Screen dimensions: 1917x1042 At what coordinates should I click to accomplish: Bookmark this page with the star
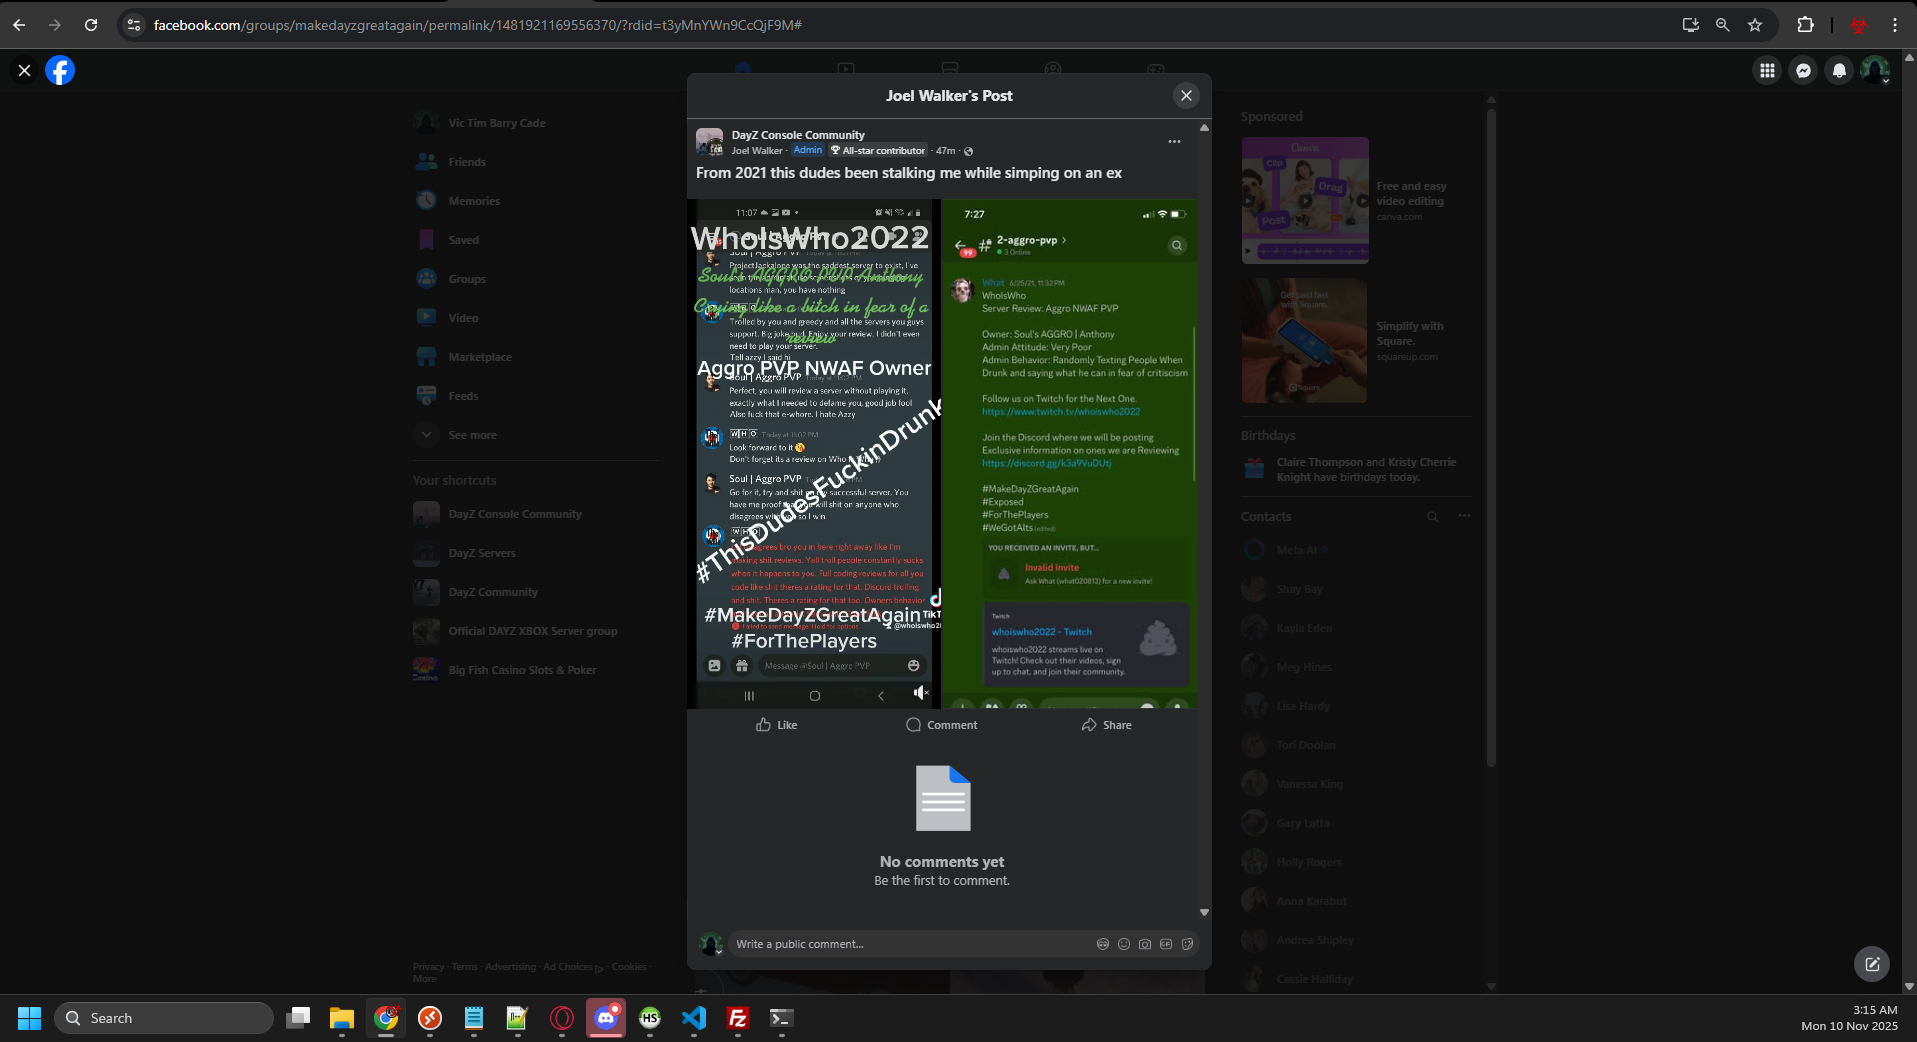pos(1755,25)
